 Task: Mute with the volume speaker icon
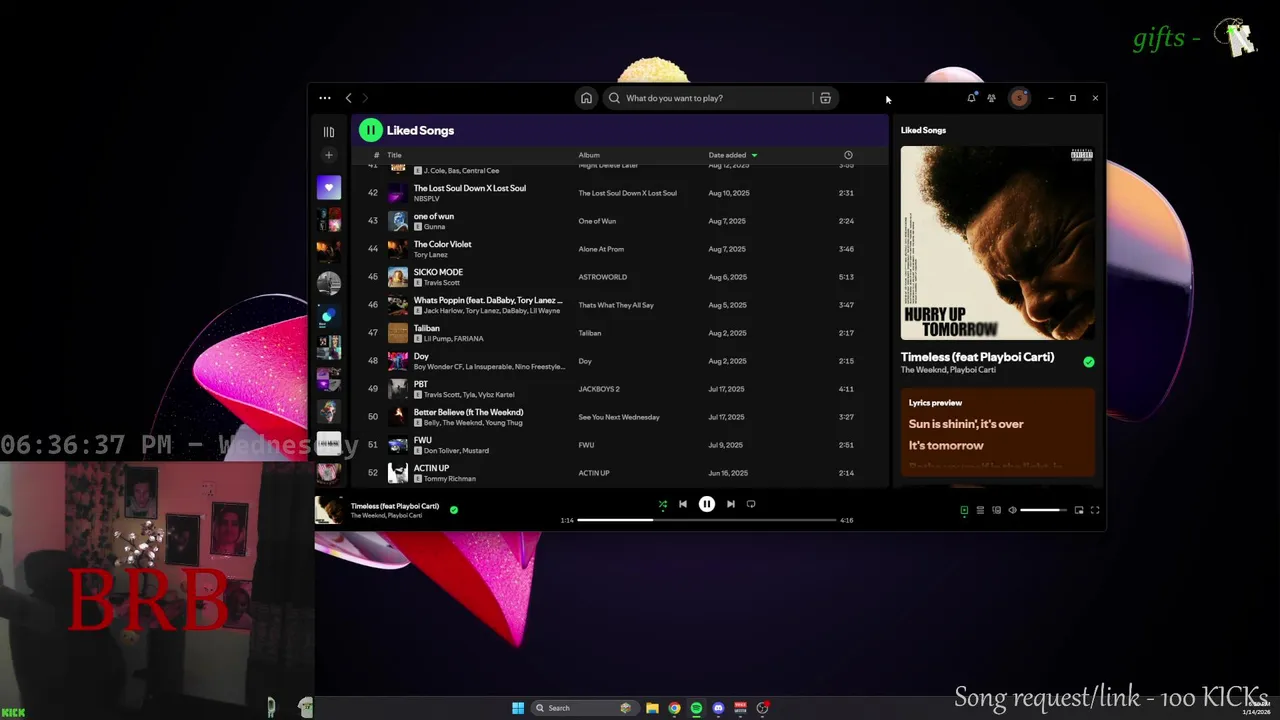click(x=1012, y=510)
